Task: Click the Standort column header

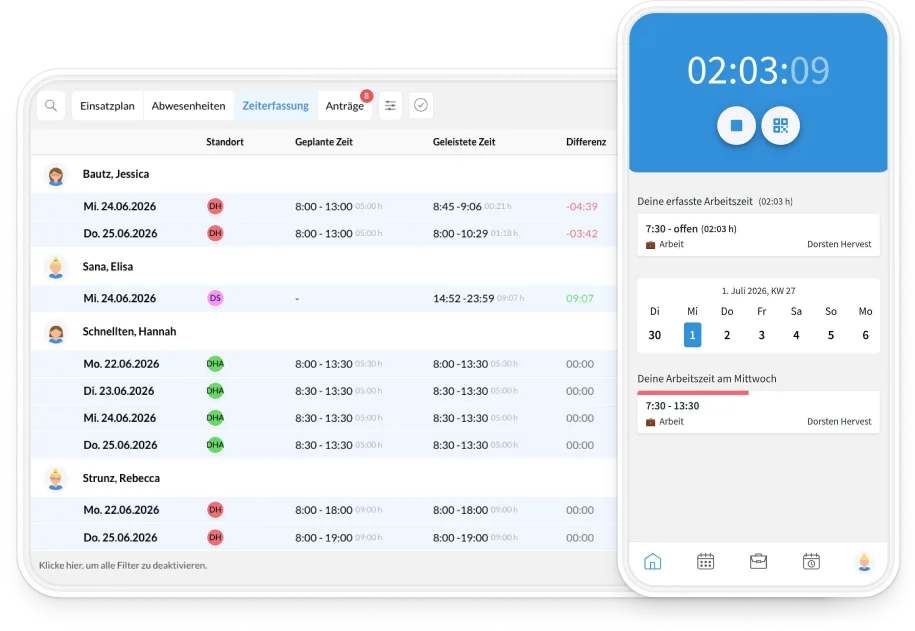Action: tap(225, 142)
